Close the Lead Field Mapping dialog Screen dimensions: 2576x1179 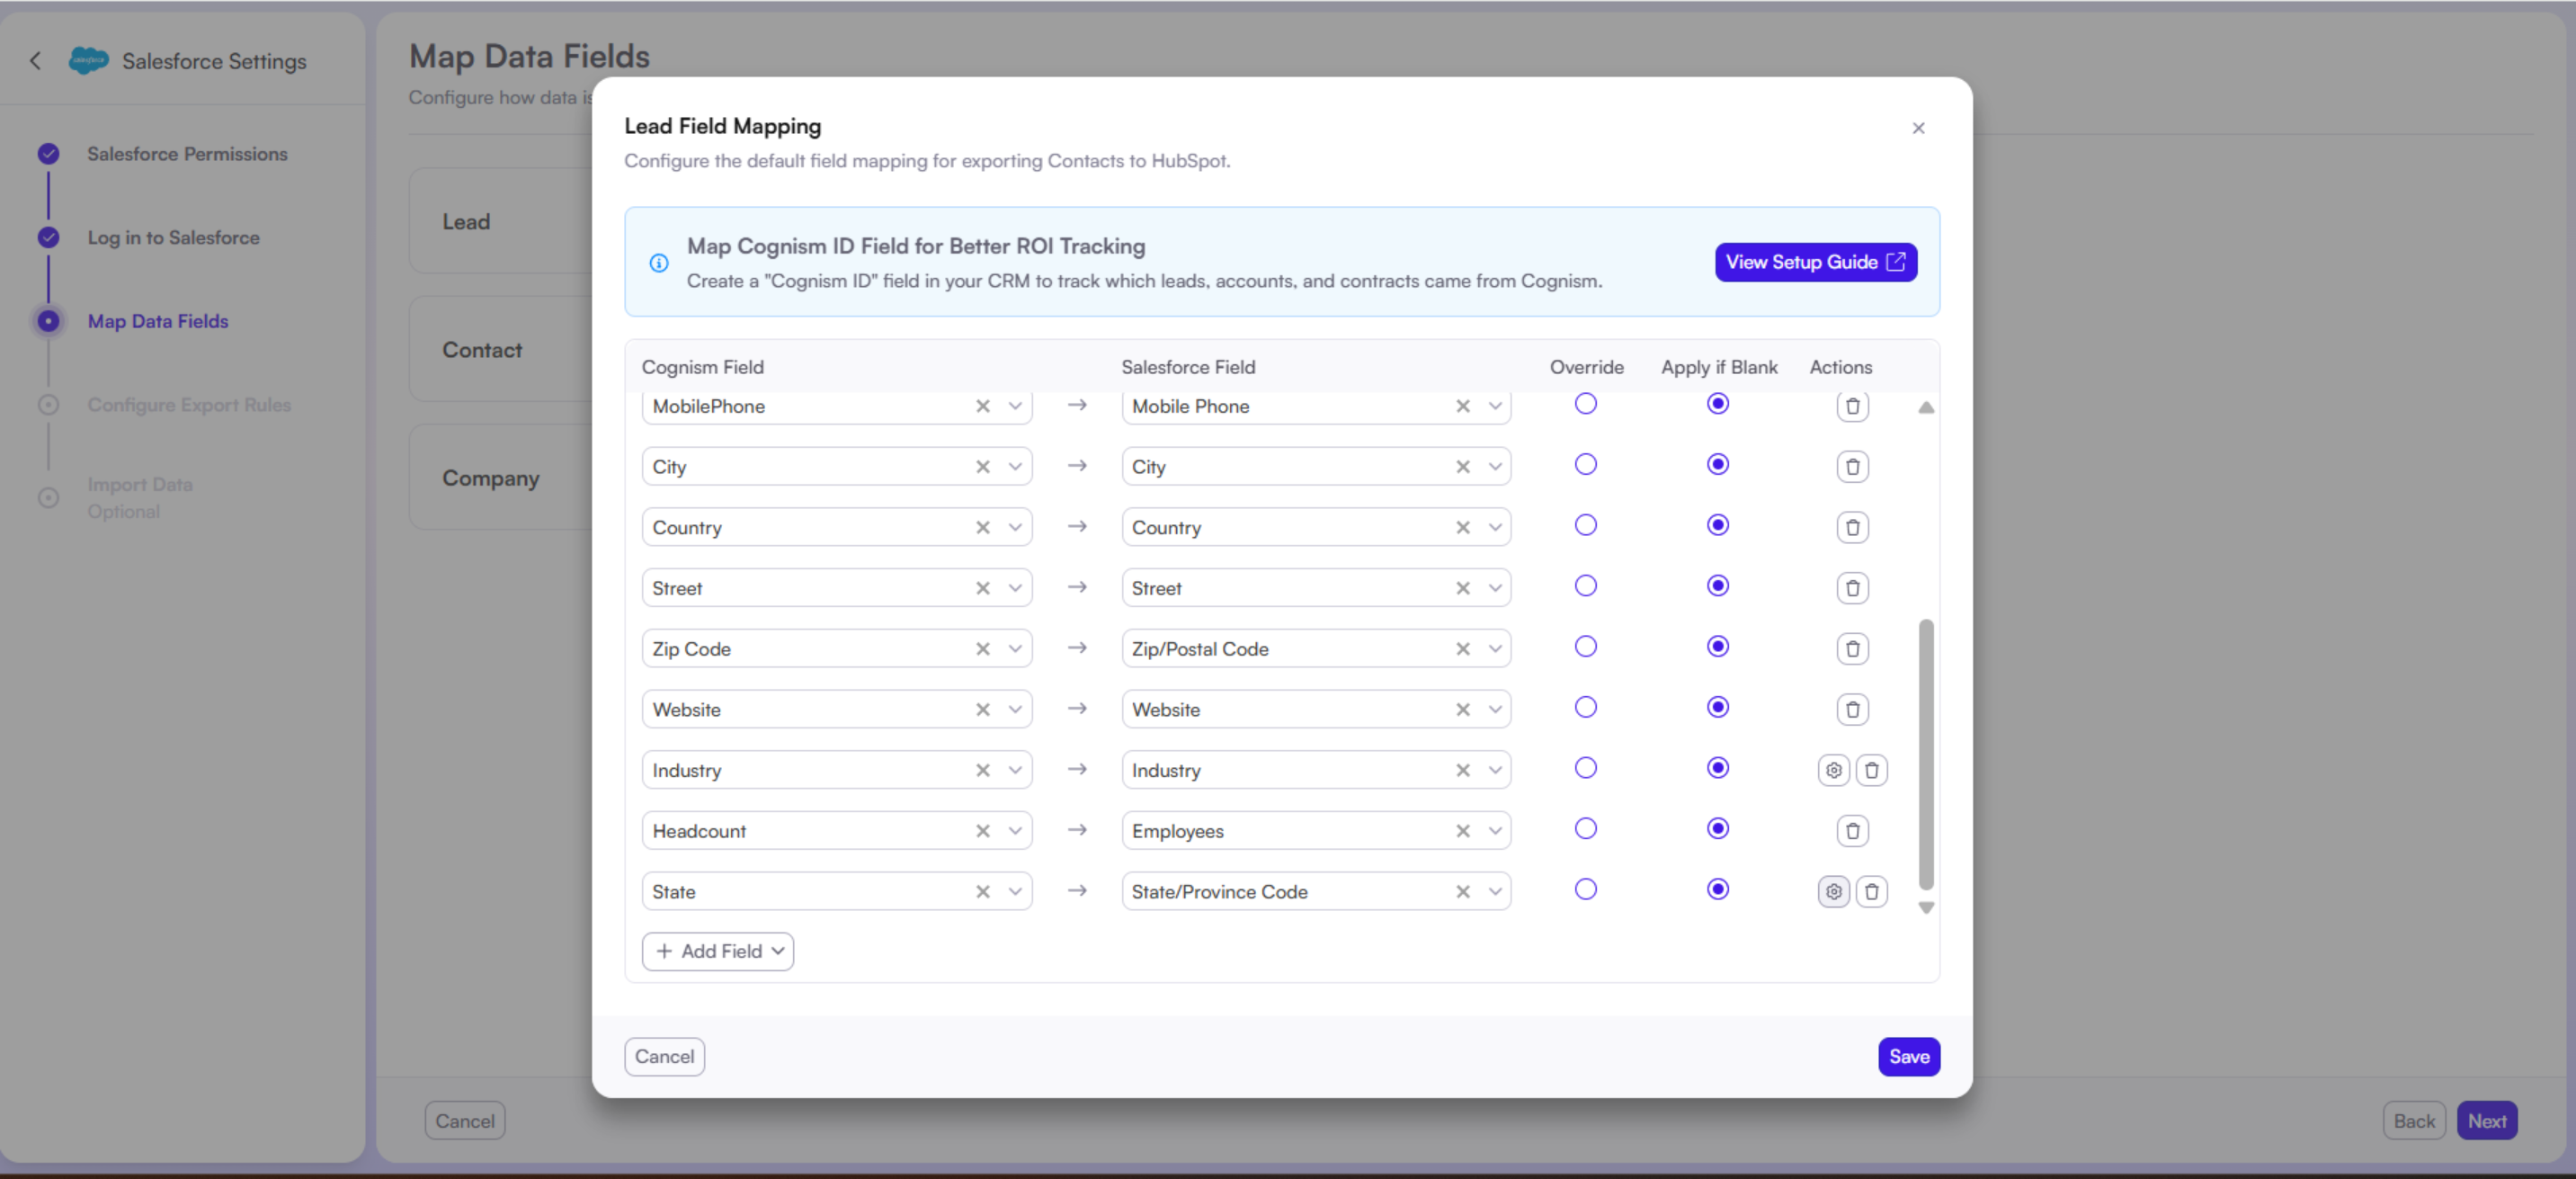(x=1918, y=128)
